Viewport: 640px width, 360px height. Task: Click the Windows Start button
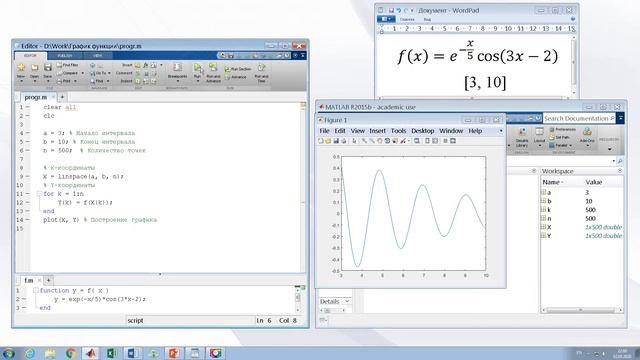coord(9,353)
